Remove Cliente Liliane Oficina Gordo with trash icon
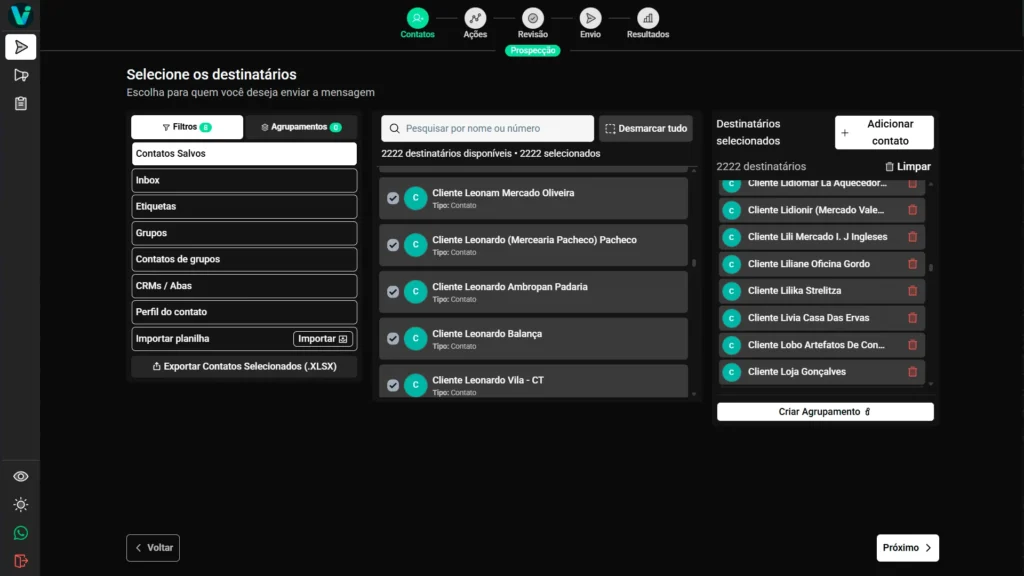1024x576 pixels. click(912, 264)
